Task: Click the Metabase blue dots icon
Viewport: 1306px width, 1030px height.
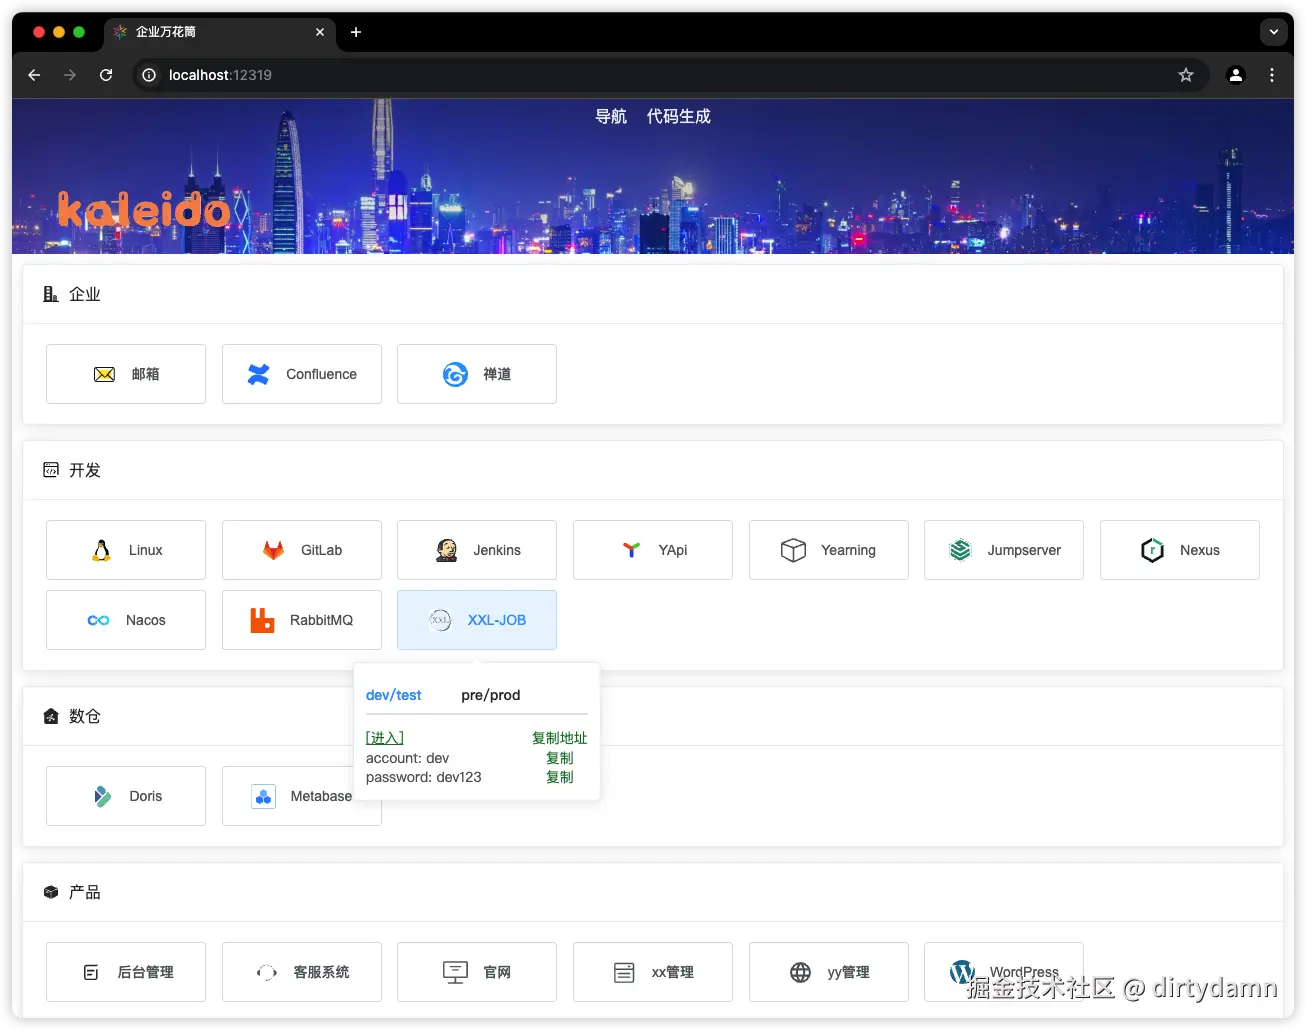Action: point(263,796)
